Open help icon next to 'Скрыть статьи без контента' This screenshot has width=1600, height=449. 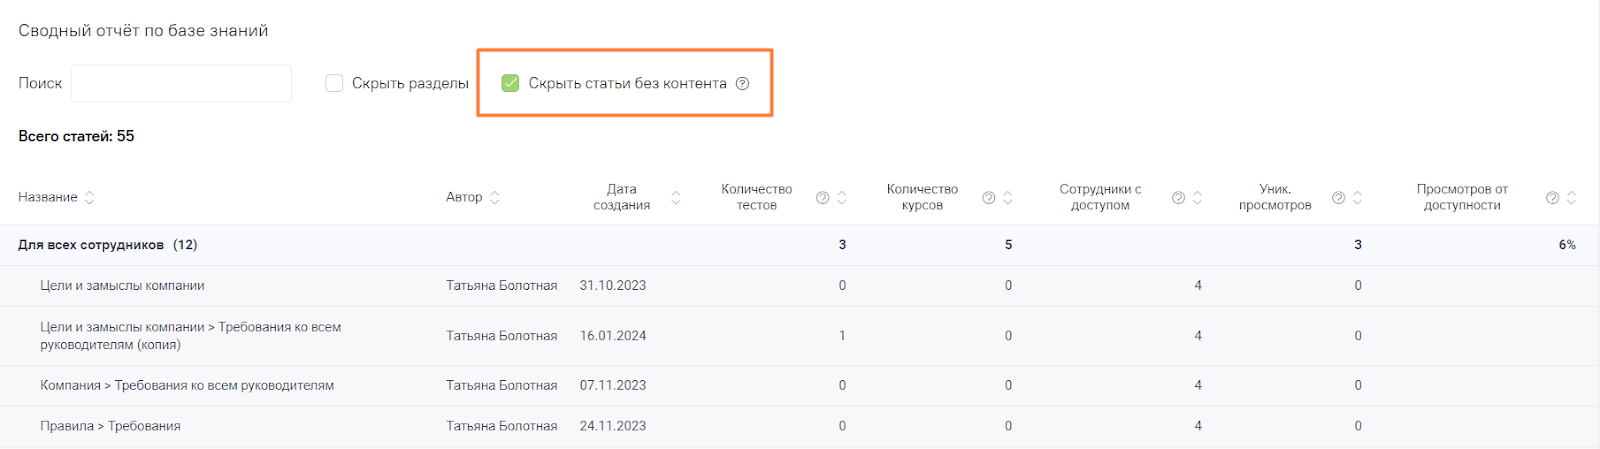click(742, 84)
